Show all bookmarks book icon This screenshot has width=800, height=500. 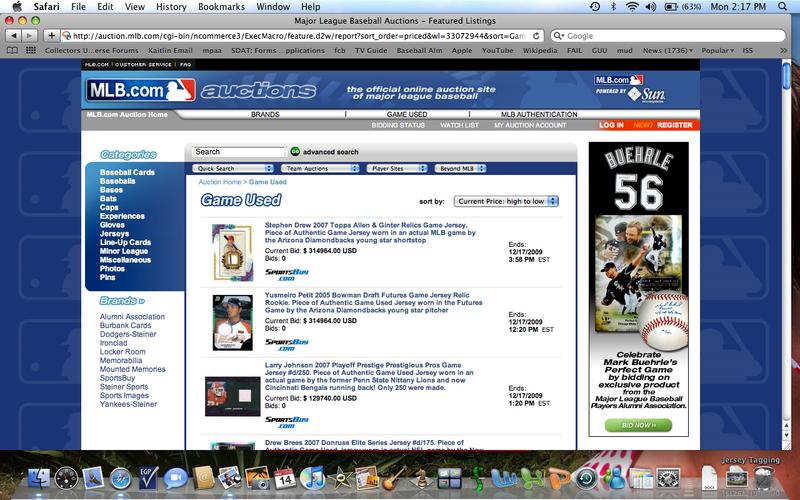click(x=13, y=51)
